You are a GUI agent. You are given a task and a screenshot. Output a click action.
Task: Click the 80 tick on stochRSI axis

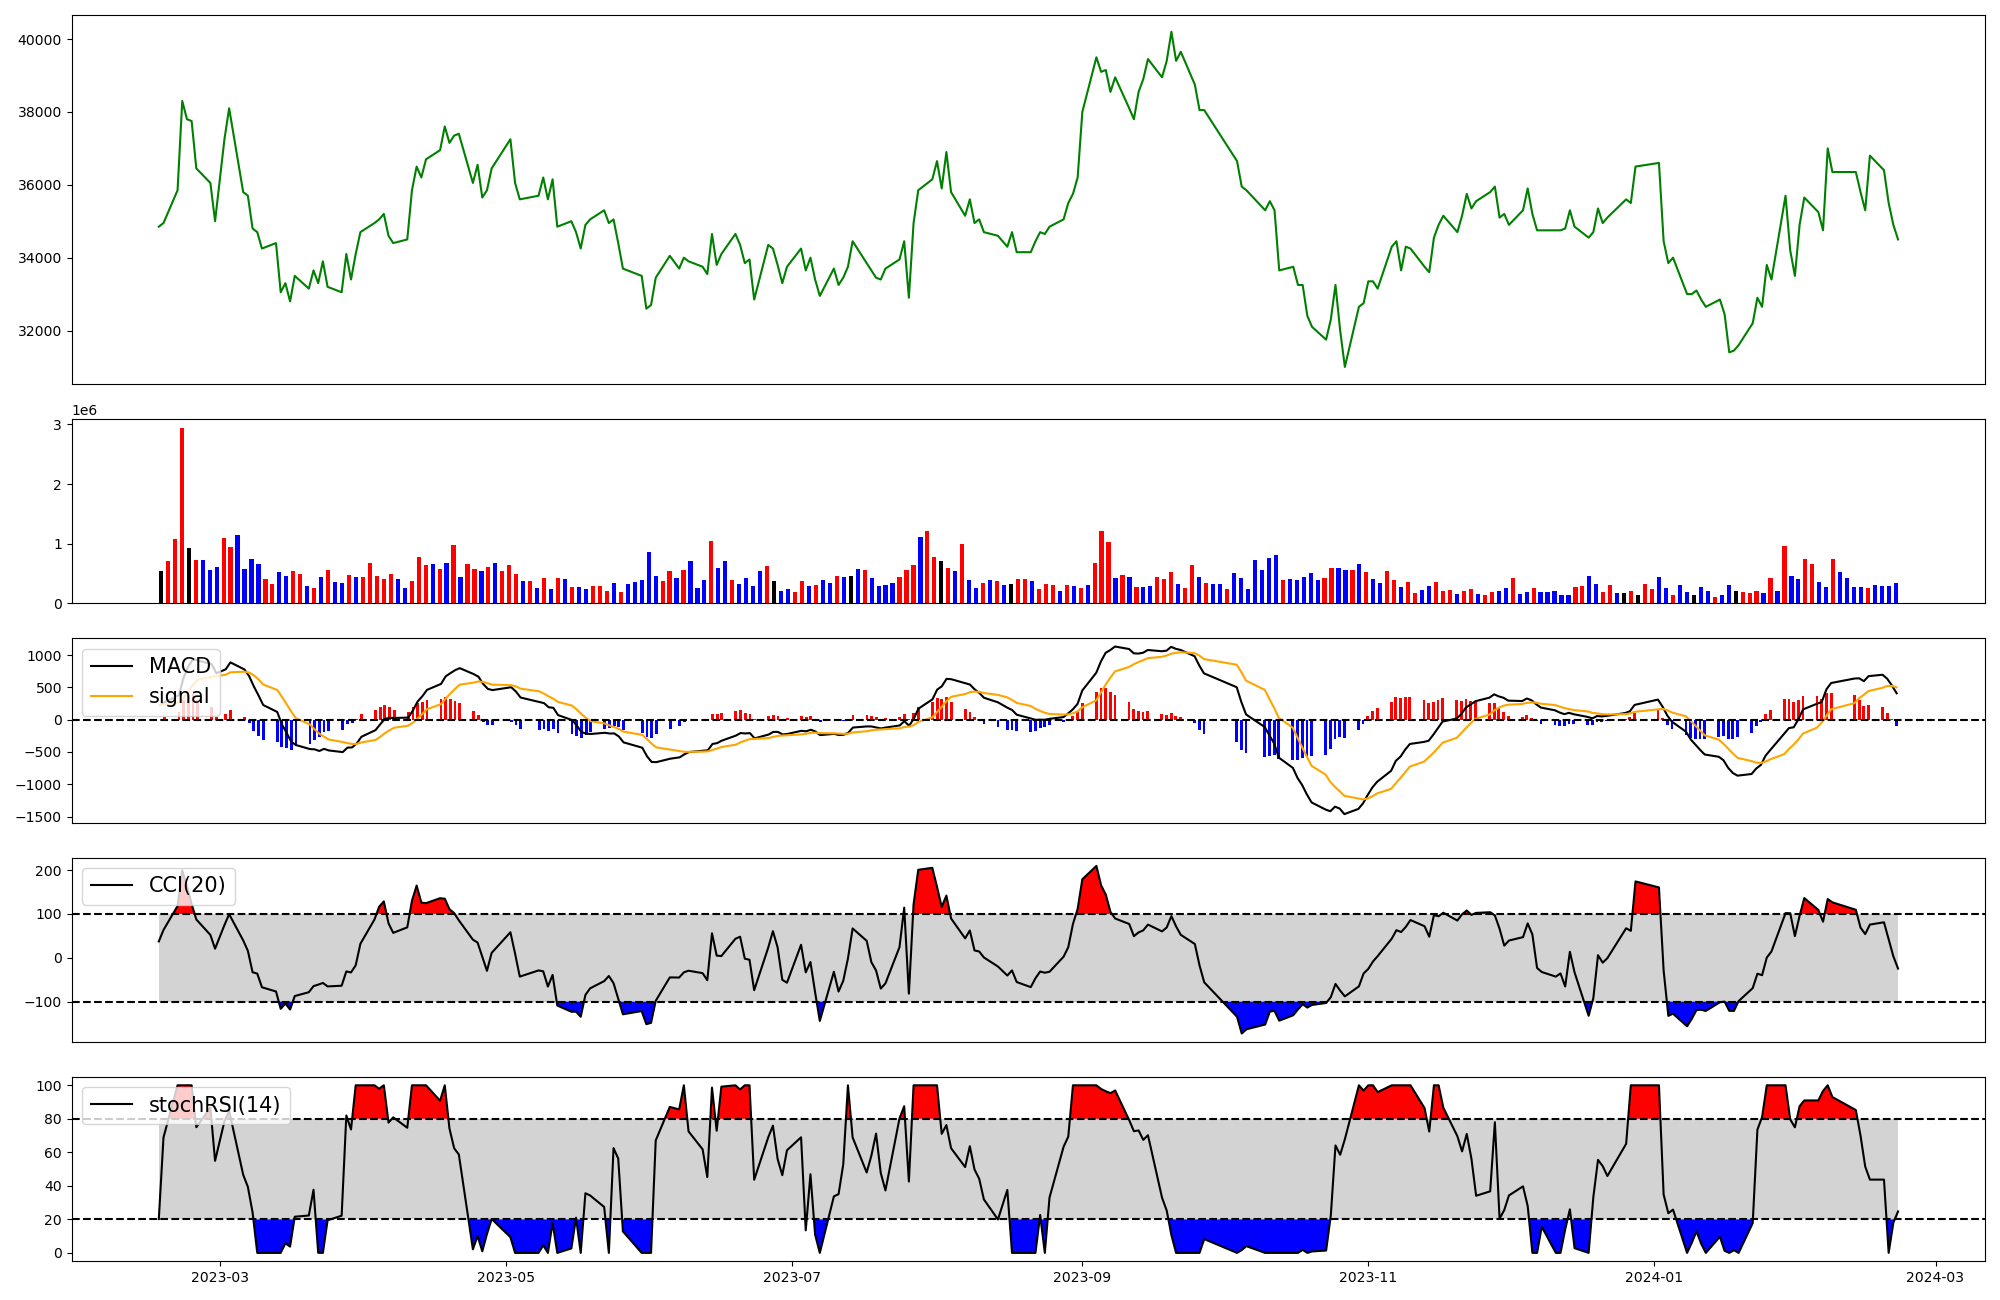click(53, 1119)
